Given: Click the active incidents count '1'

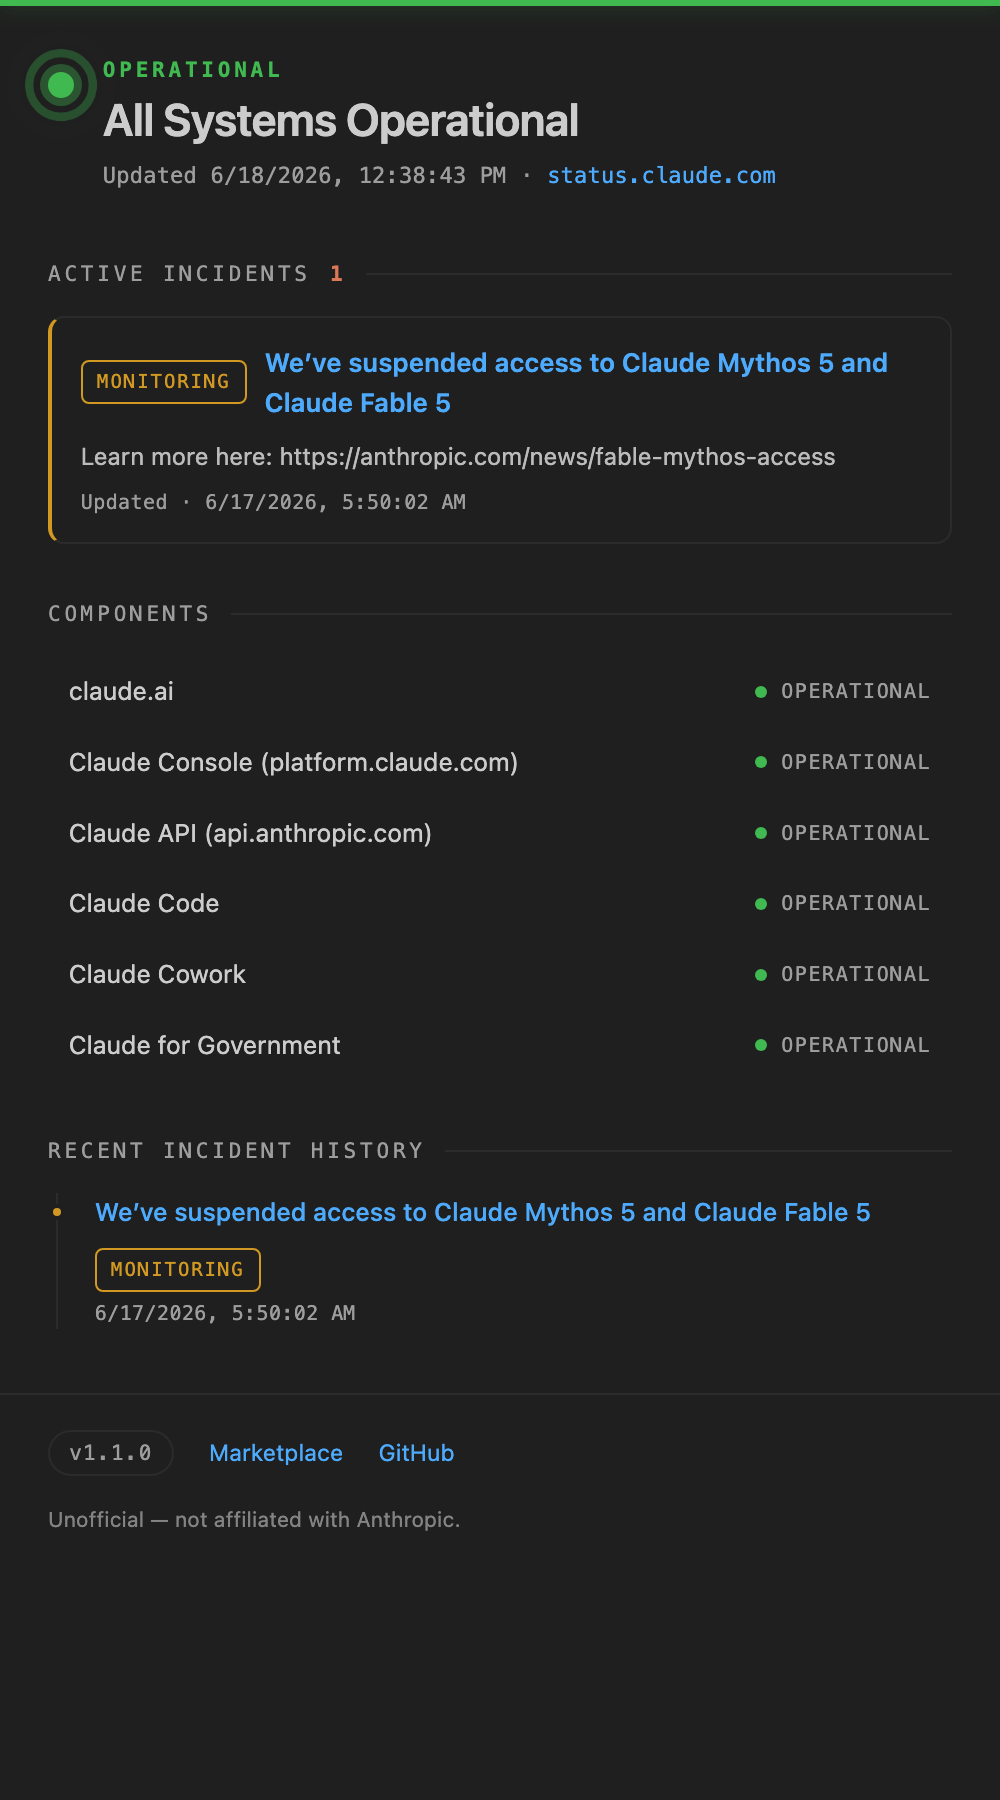Looking at the screenshot, I should point(337,274).
